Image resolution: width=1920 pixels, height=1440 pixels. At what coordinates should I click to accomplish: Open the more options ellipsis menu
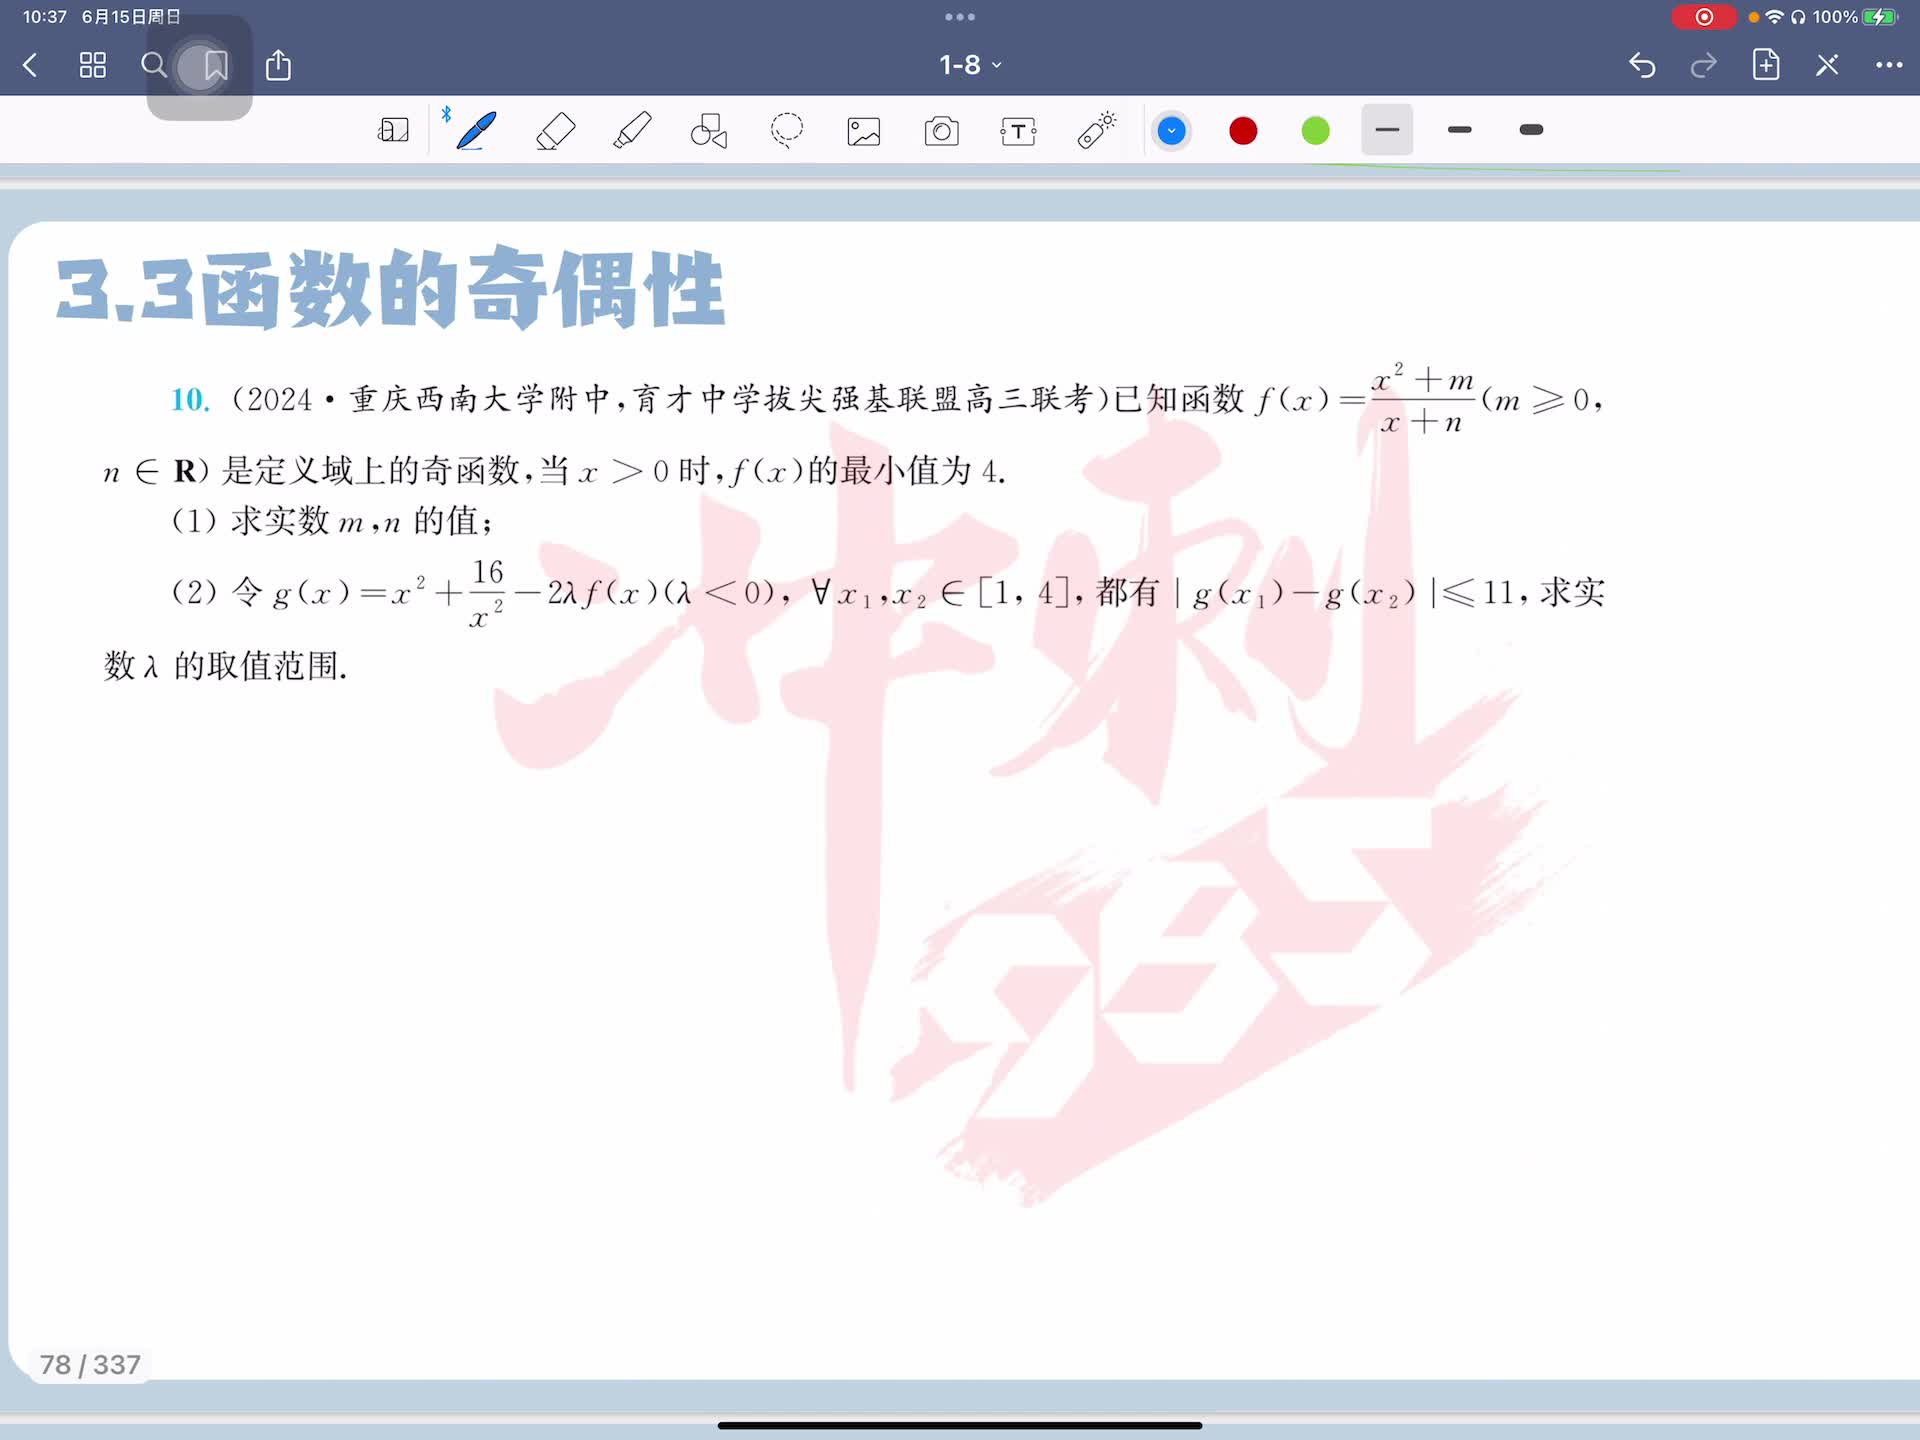click(1888, 65)
